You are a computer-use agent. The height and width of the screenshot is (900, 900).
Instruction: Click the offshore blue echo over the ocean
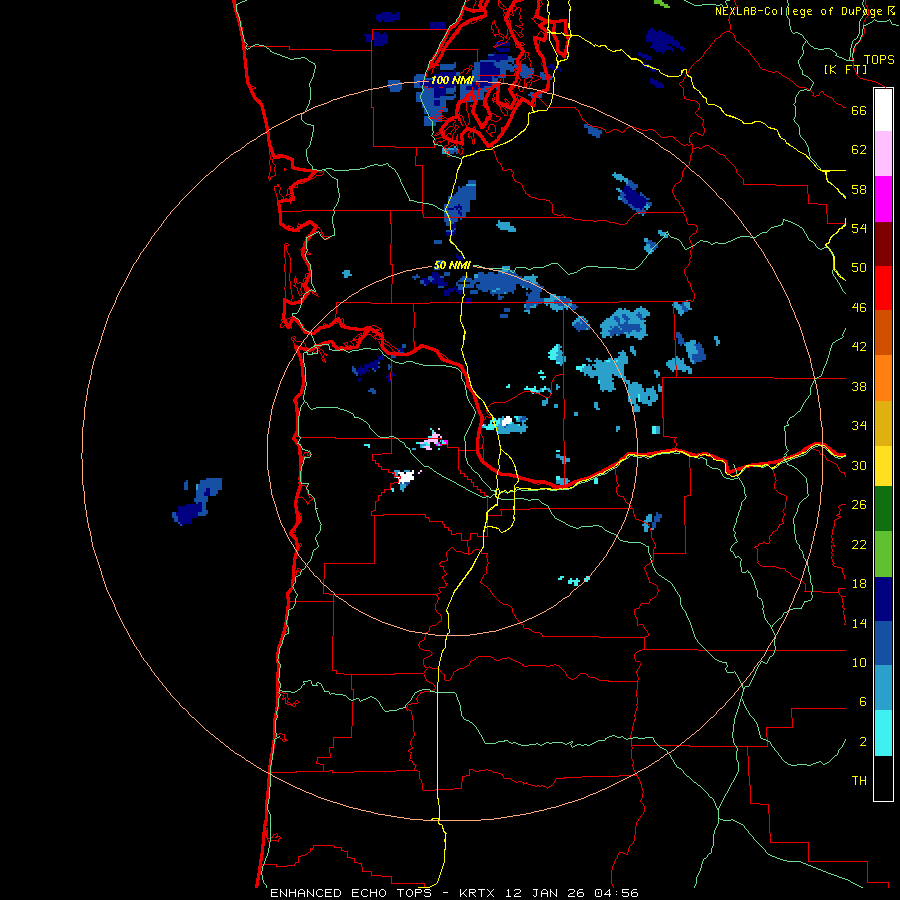[197, 501]
